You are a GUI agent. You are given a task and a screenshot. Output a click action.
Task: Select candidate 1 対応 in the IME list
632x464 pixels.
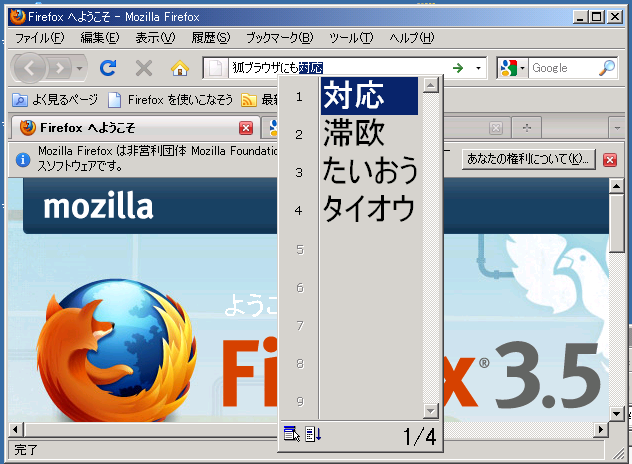point(370,96)
